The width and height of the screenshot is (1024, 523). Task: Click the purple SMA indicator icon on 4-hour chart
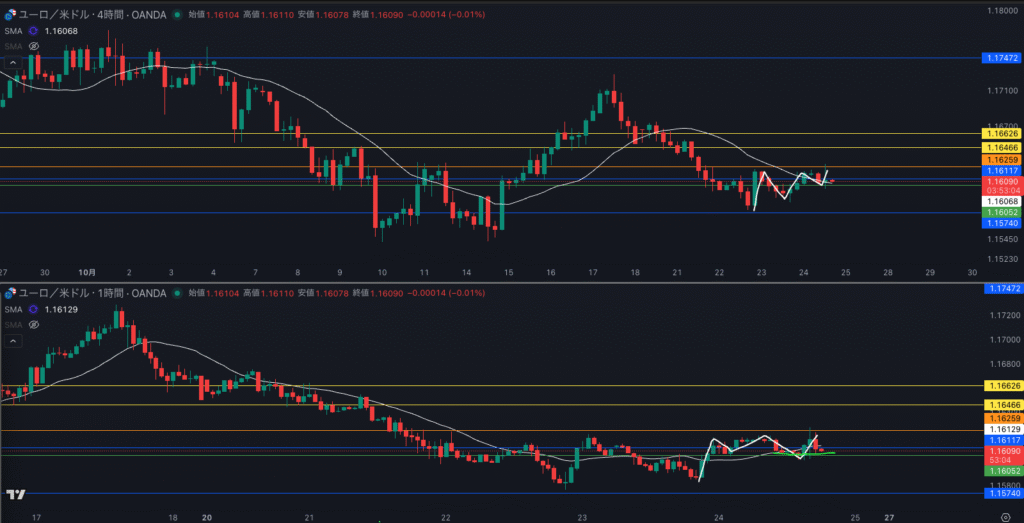coord(33,31)
